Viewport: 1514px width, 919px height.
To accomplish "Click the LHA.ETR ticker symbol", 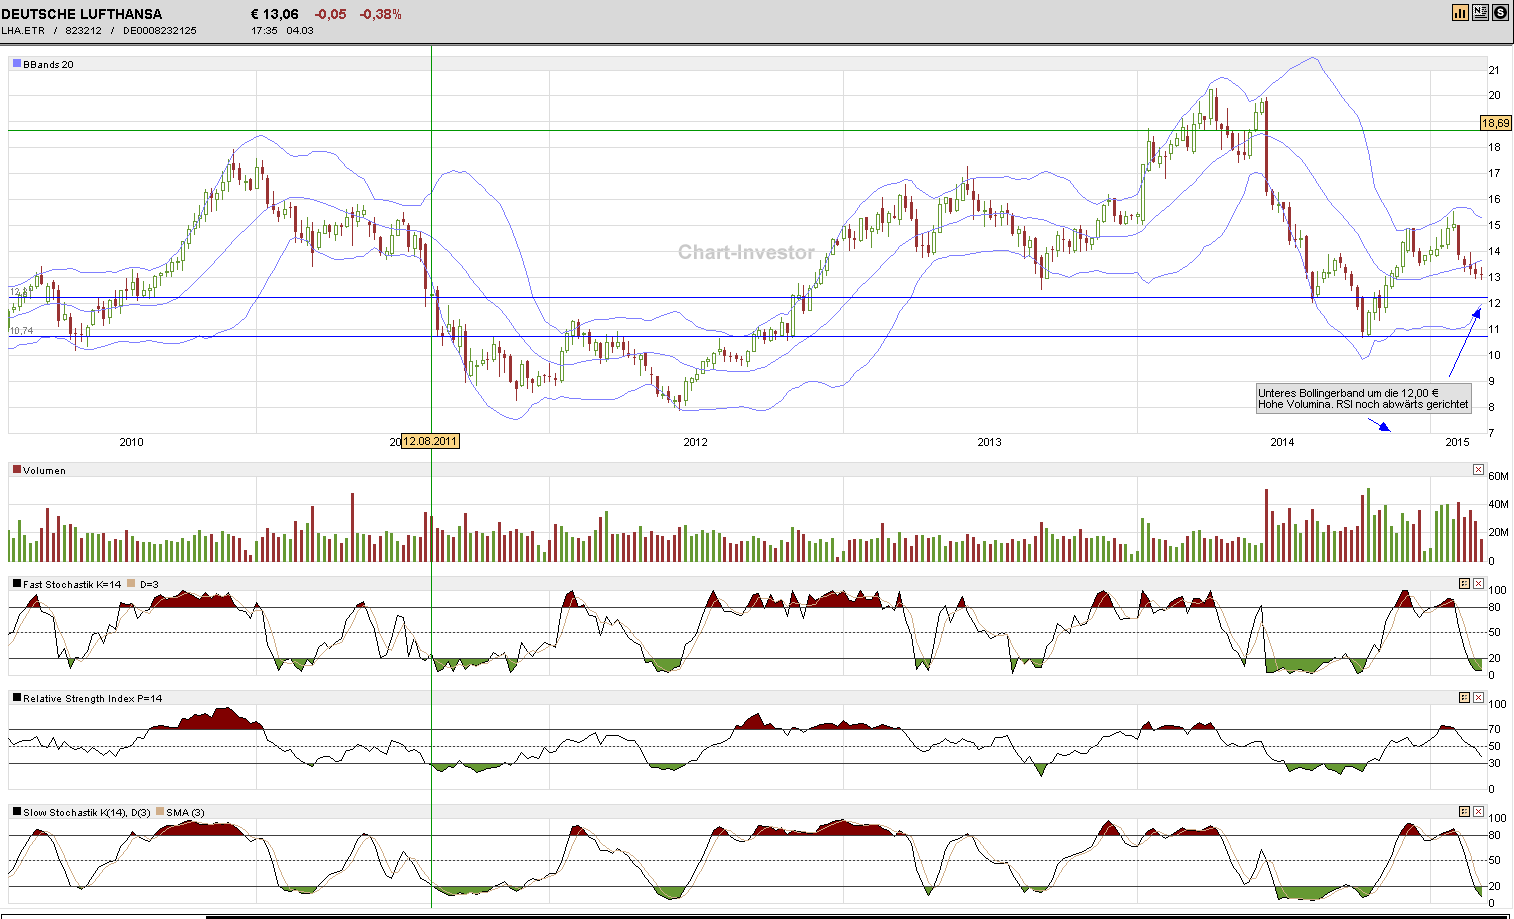I will click(x=23, y=31).
